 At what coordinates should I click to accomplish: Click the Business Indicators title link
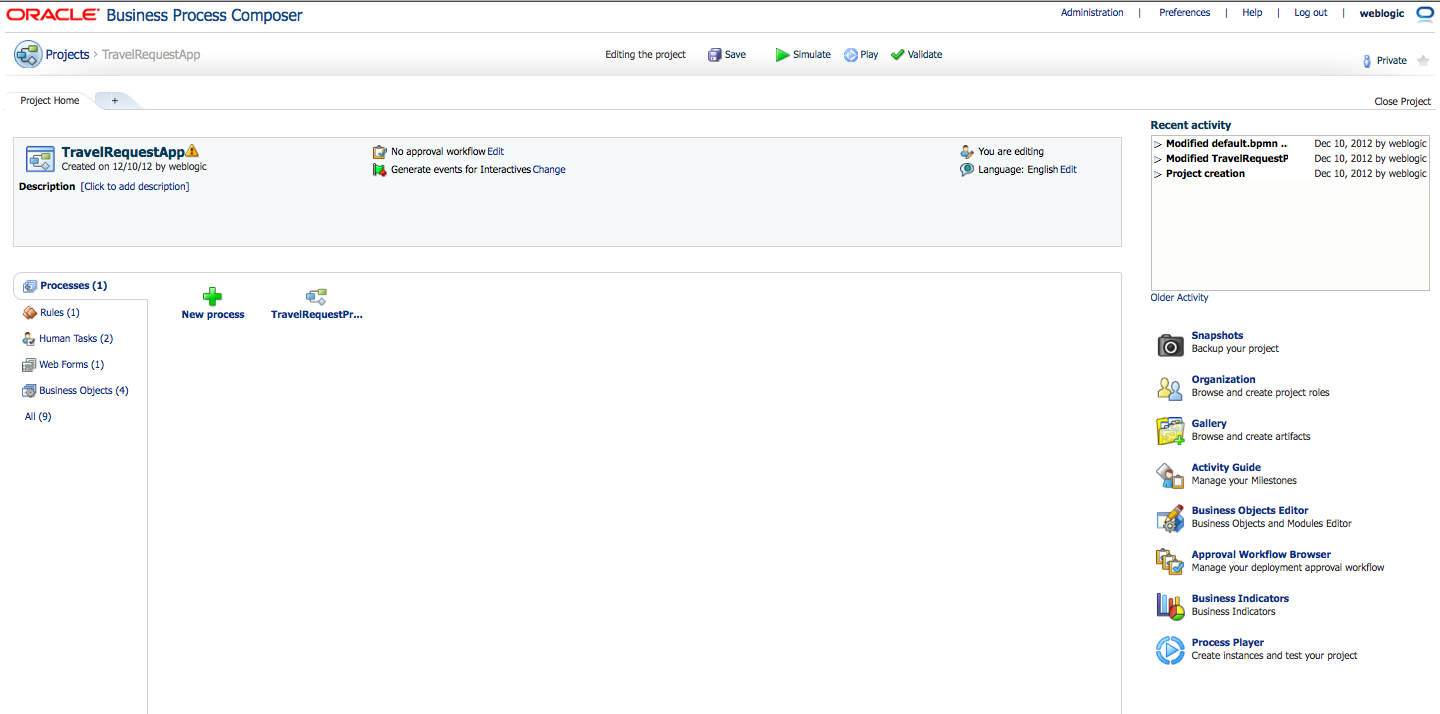click(1240, 599)
